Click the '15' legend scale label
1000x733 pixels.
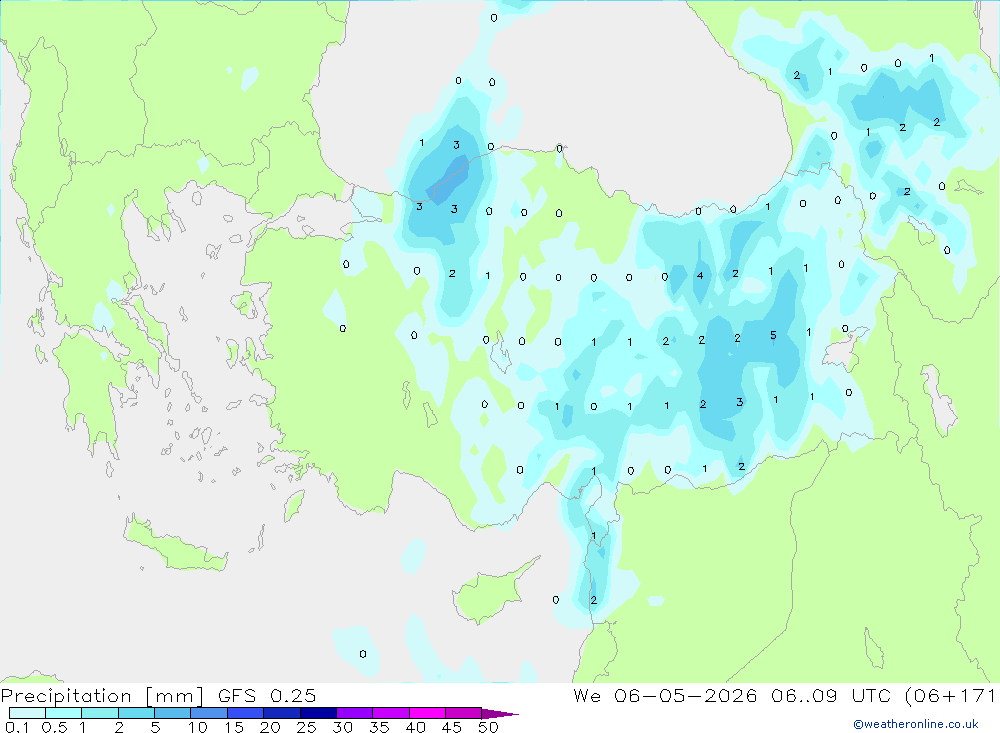coord(234,727)
